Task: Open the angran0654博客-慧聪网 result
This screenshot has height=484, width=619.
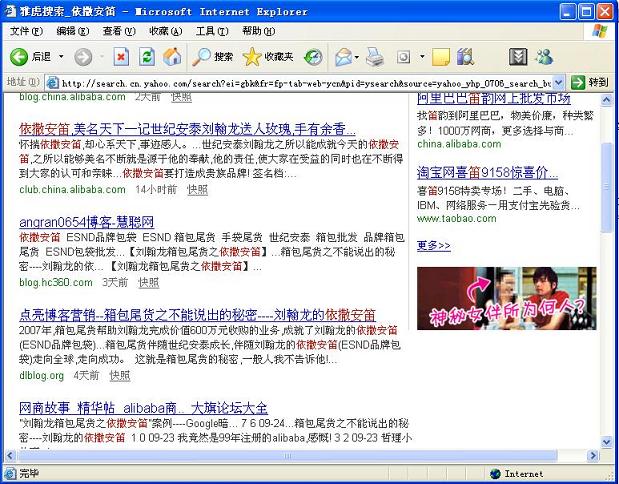Action: point(86,222)
